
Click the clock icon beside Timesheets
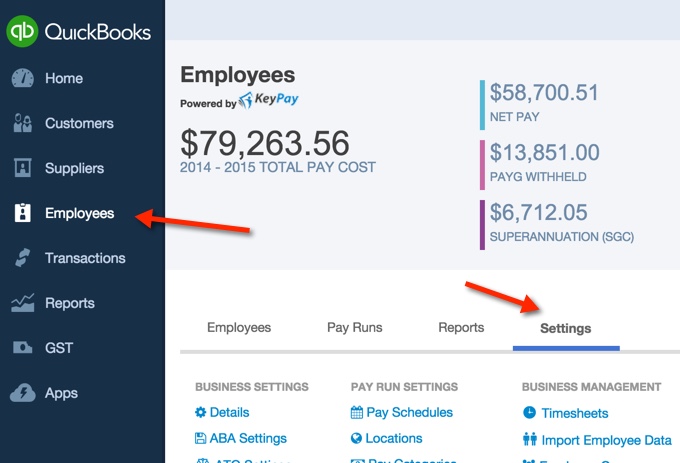click(529, 412)
